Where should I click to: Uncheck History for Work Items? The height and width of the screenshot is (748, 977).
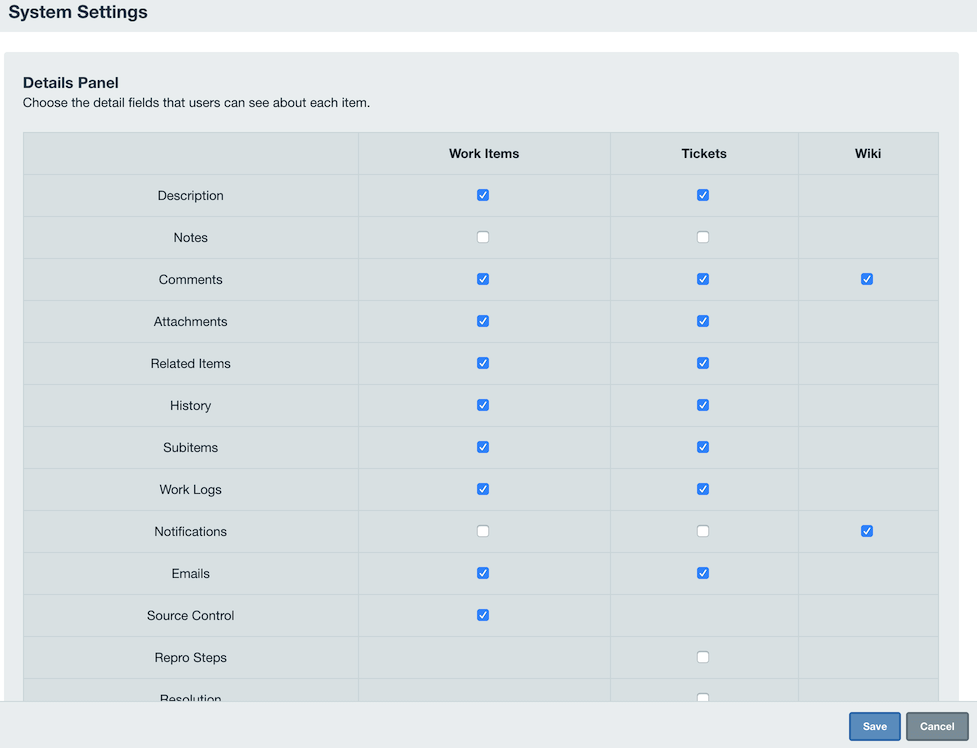click(x=483, y=405)
